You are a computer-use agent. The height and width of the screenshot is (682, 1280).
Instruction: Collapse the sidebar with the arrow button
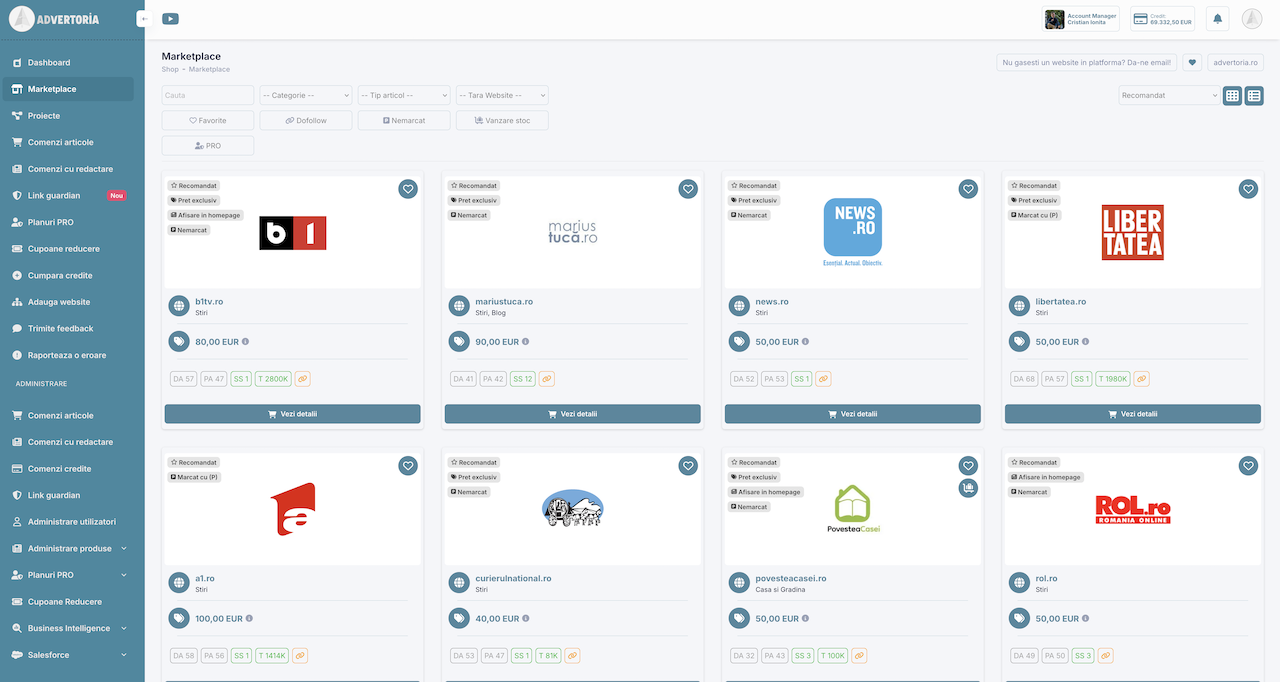tap(144, 19)
